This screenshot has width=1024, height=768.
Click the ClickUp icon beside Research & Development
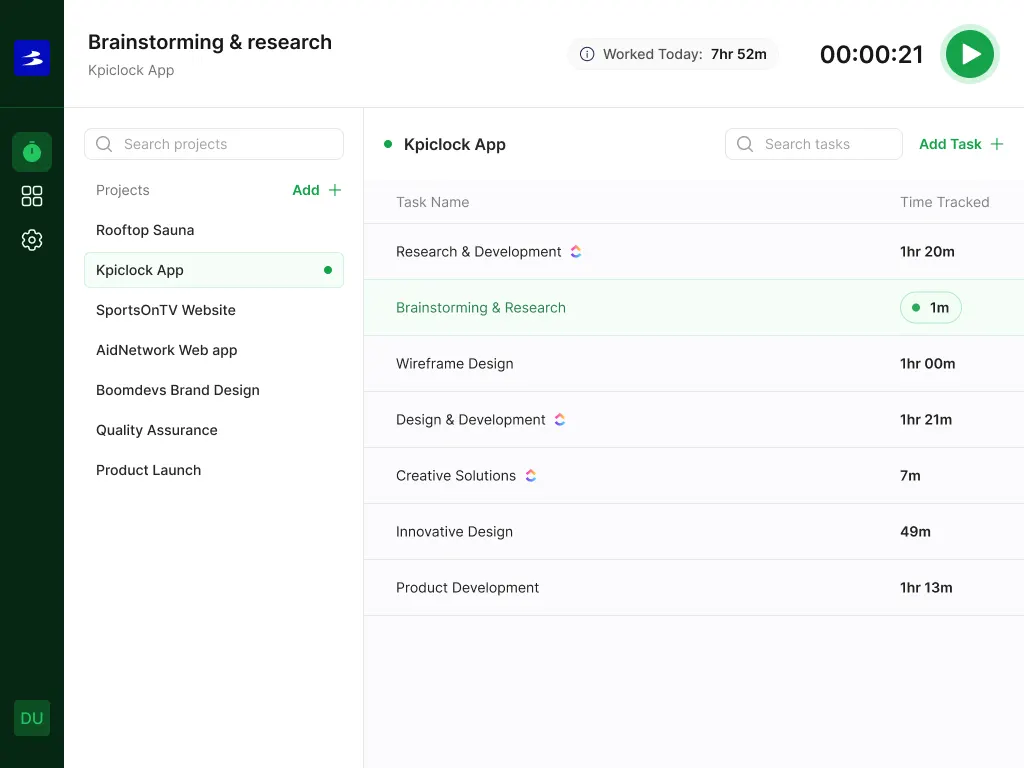(575, 251)
